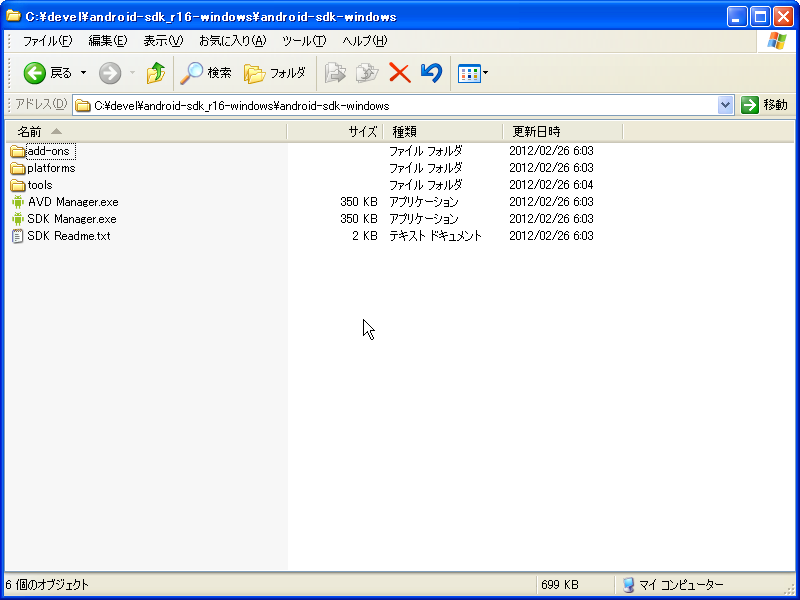Click the blue Undo arrow icon
The width and height of the screenshot is (800, 600).
(x=431, y=73)
